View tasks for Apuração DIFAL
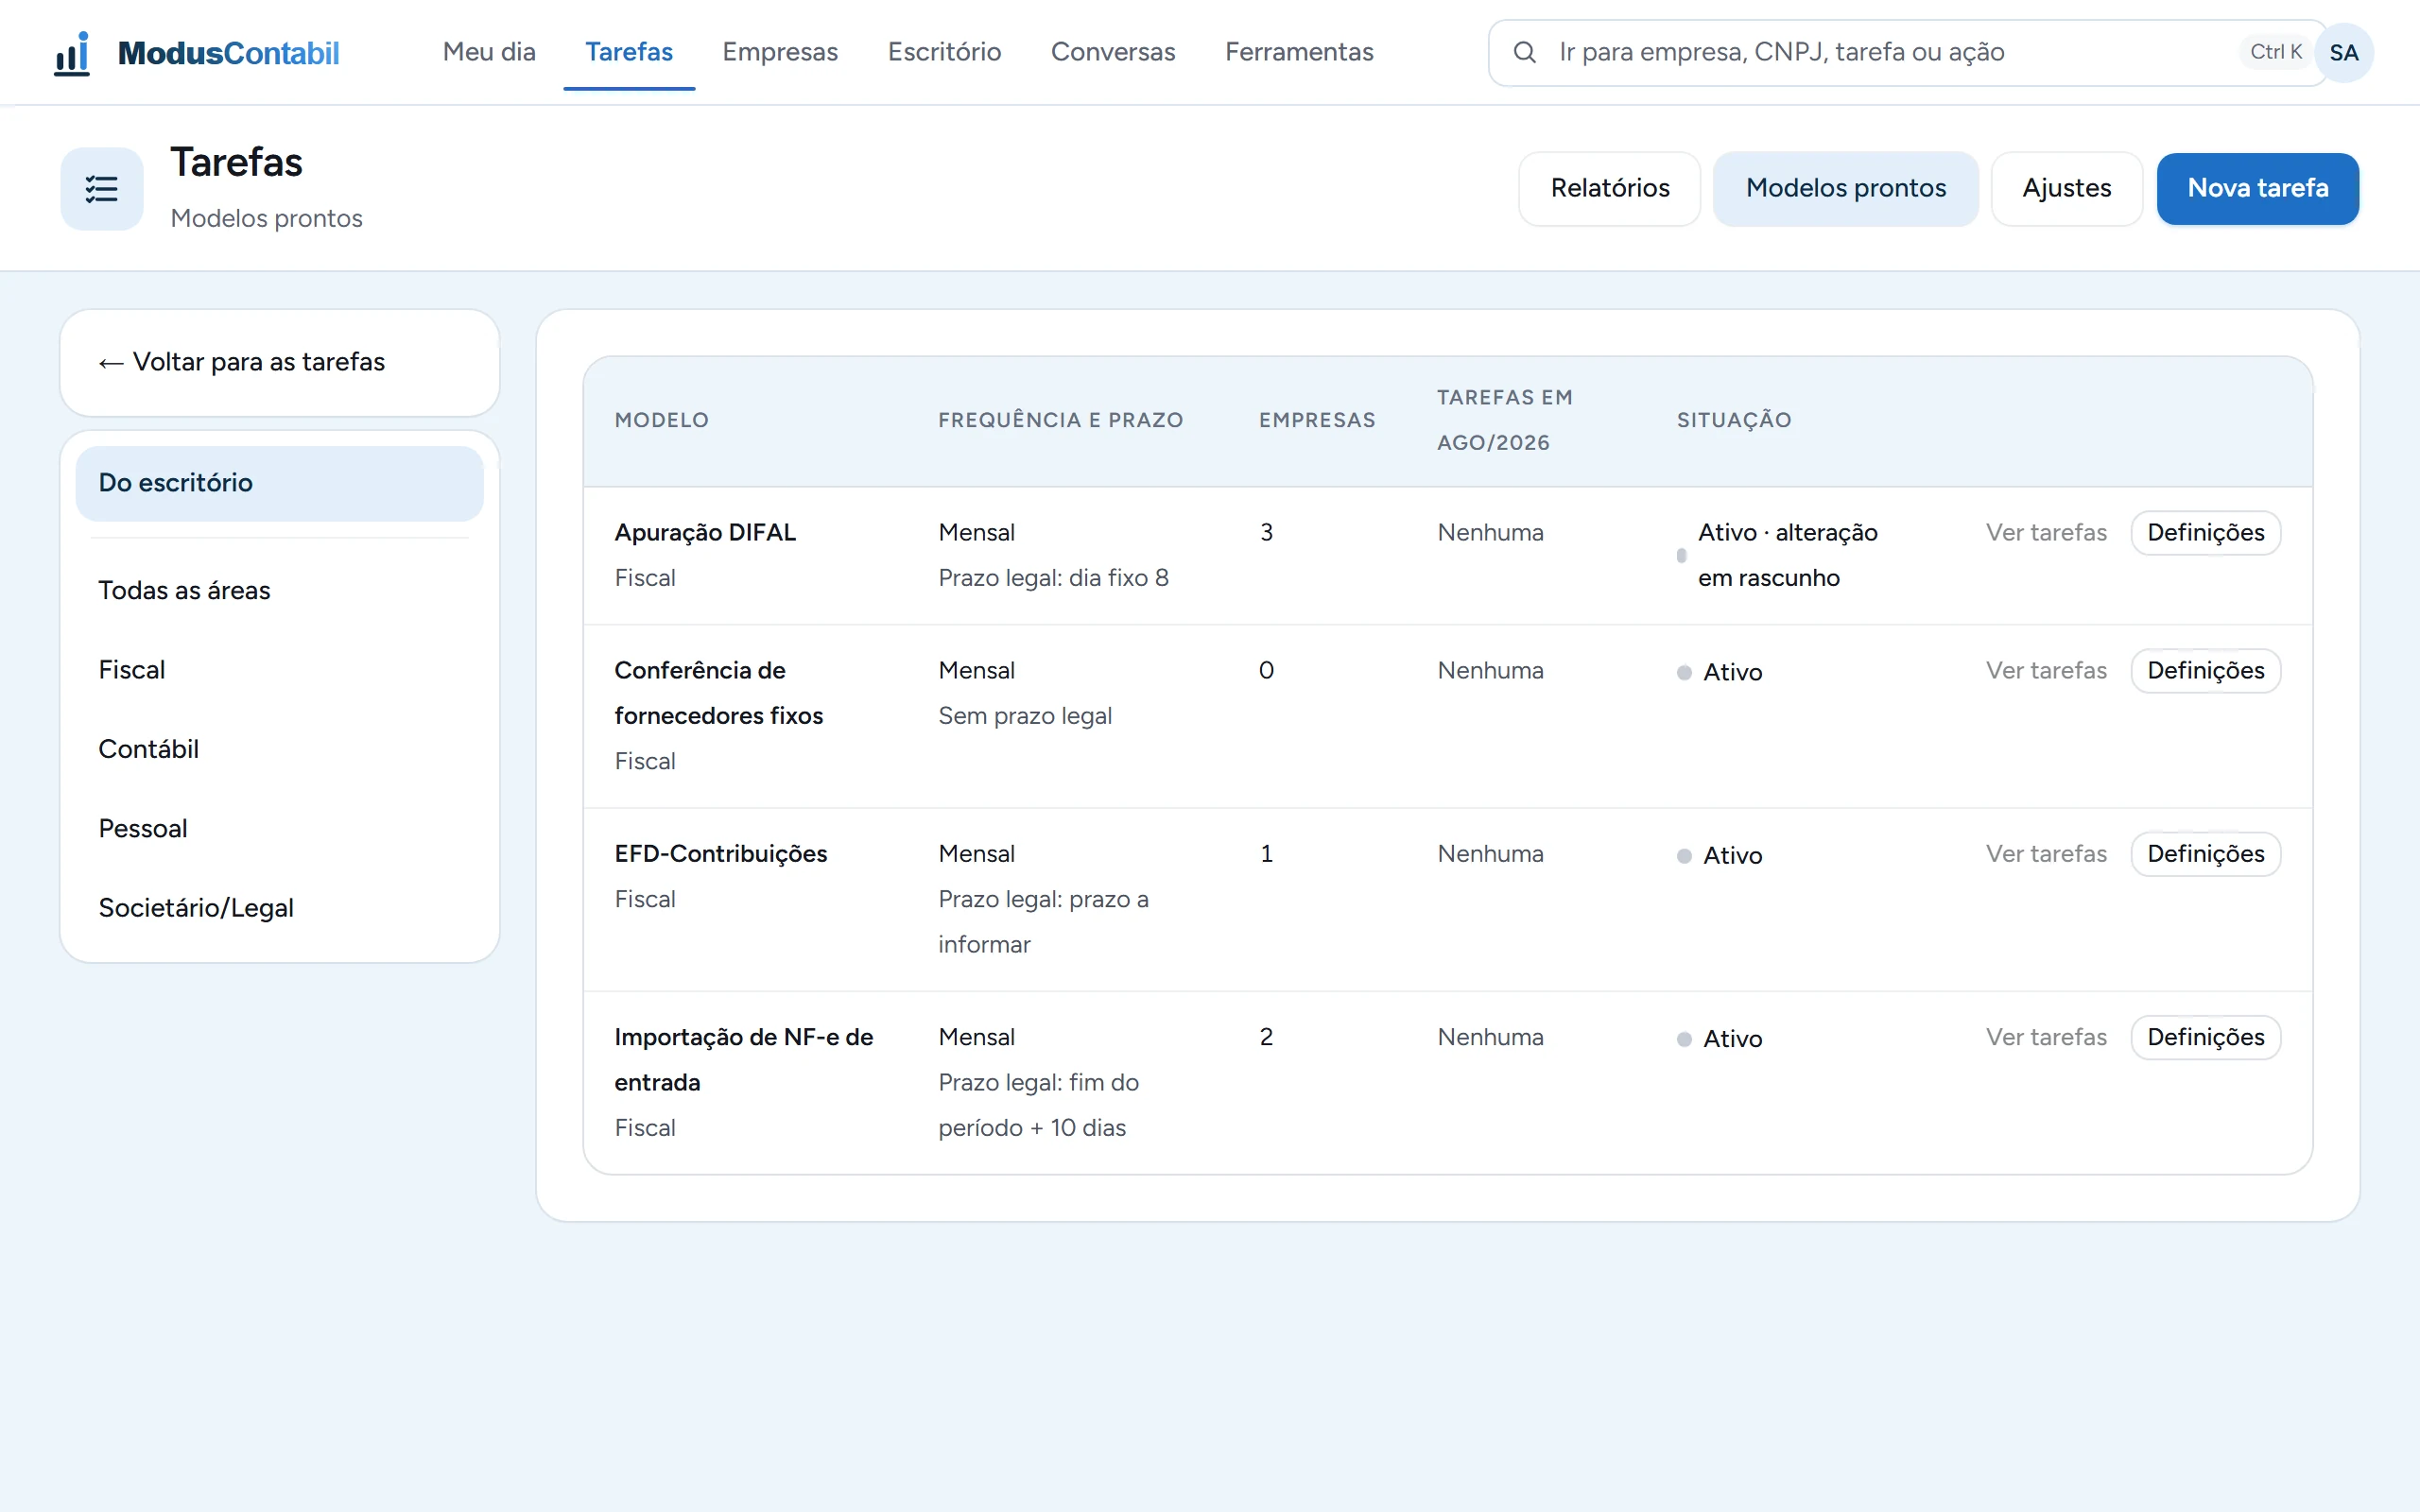 point(2045,533)
